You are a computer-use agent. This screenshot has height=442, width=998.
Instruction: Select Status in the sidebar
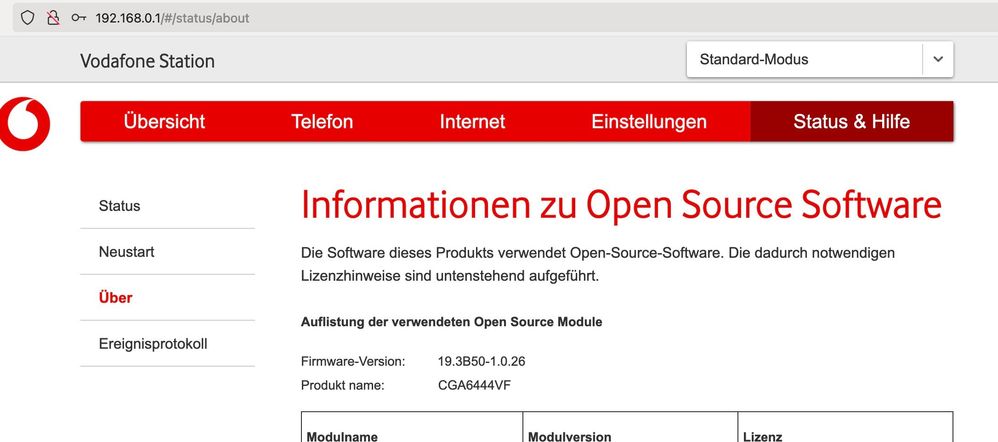167,206
